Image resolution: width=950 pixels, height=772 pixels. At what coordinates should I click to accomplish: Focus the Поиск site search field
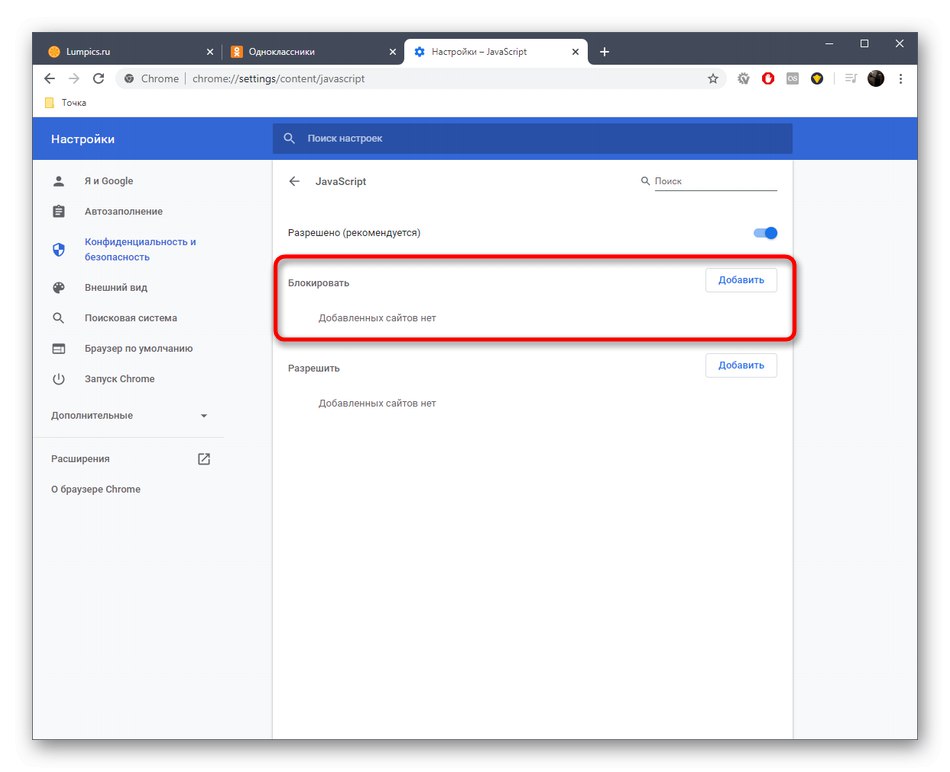pyautogui.click(x=715, y=181)
